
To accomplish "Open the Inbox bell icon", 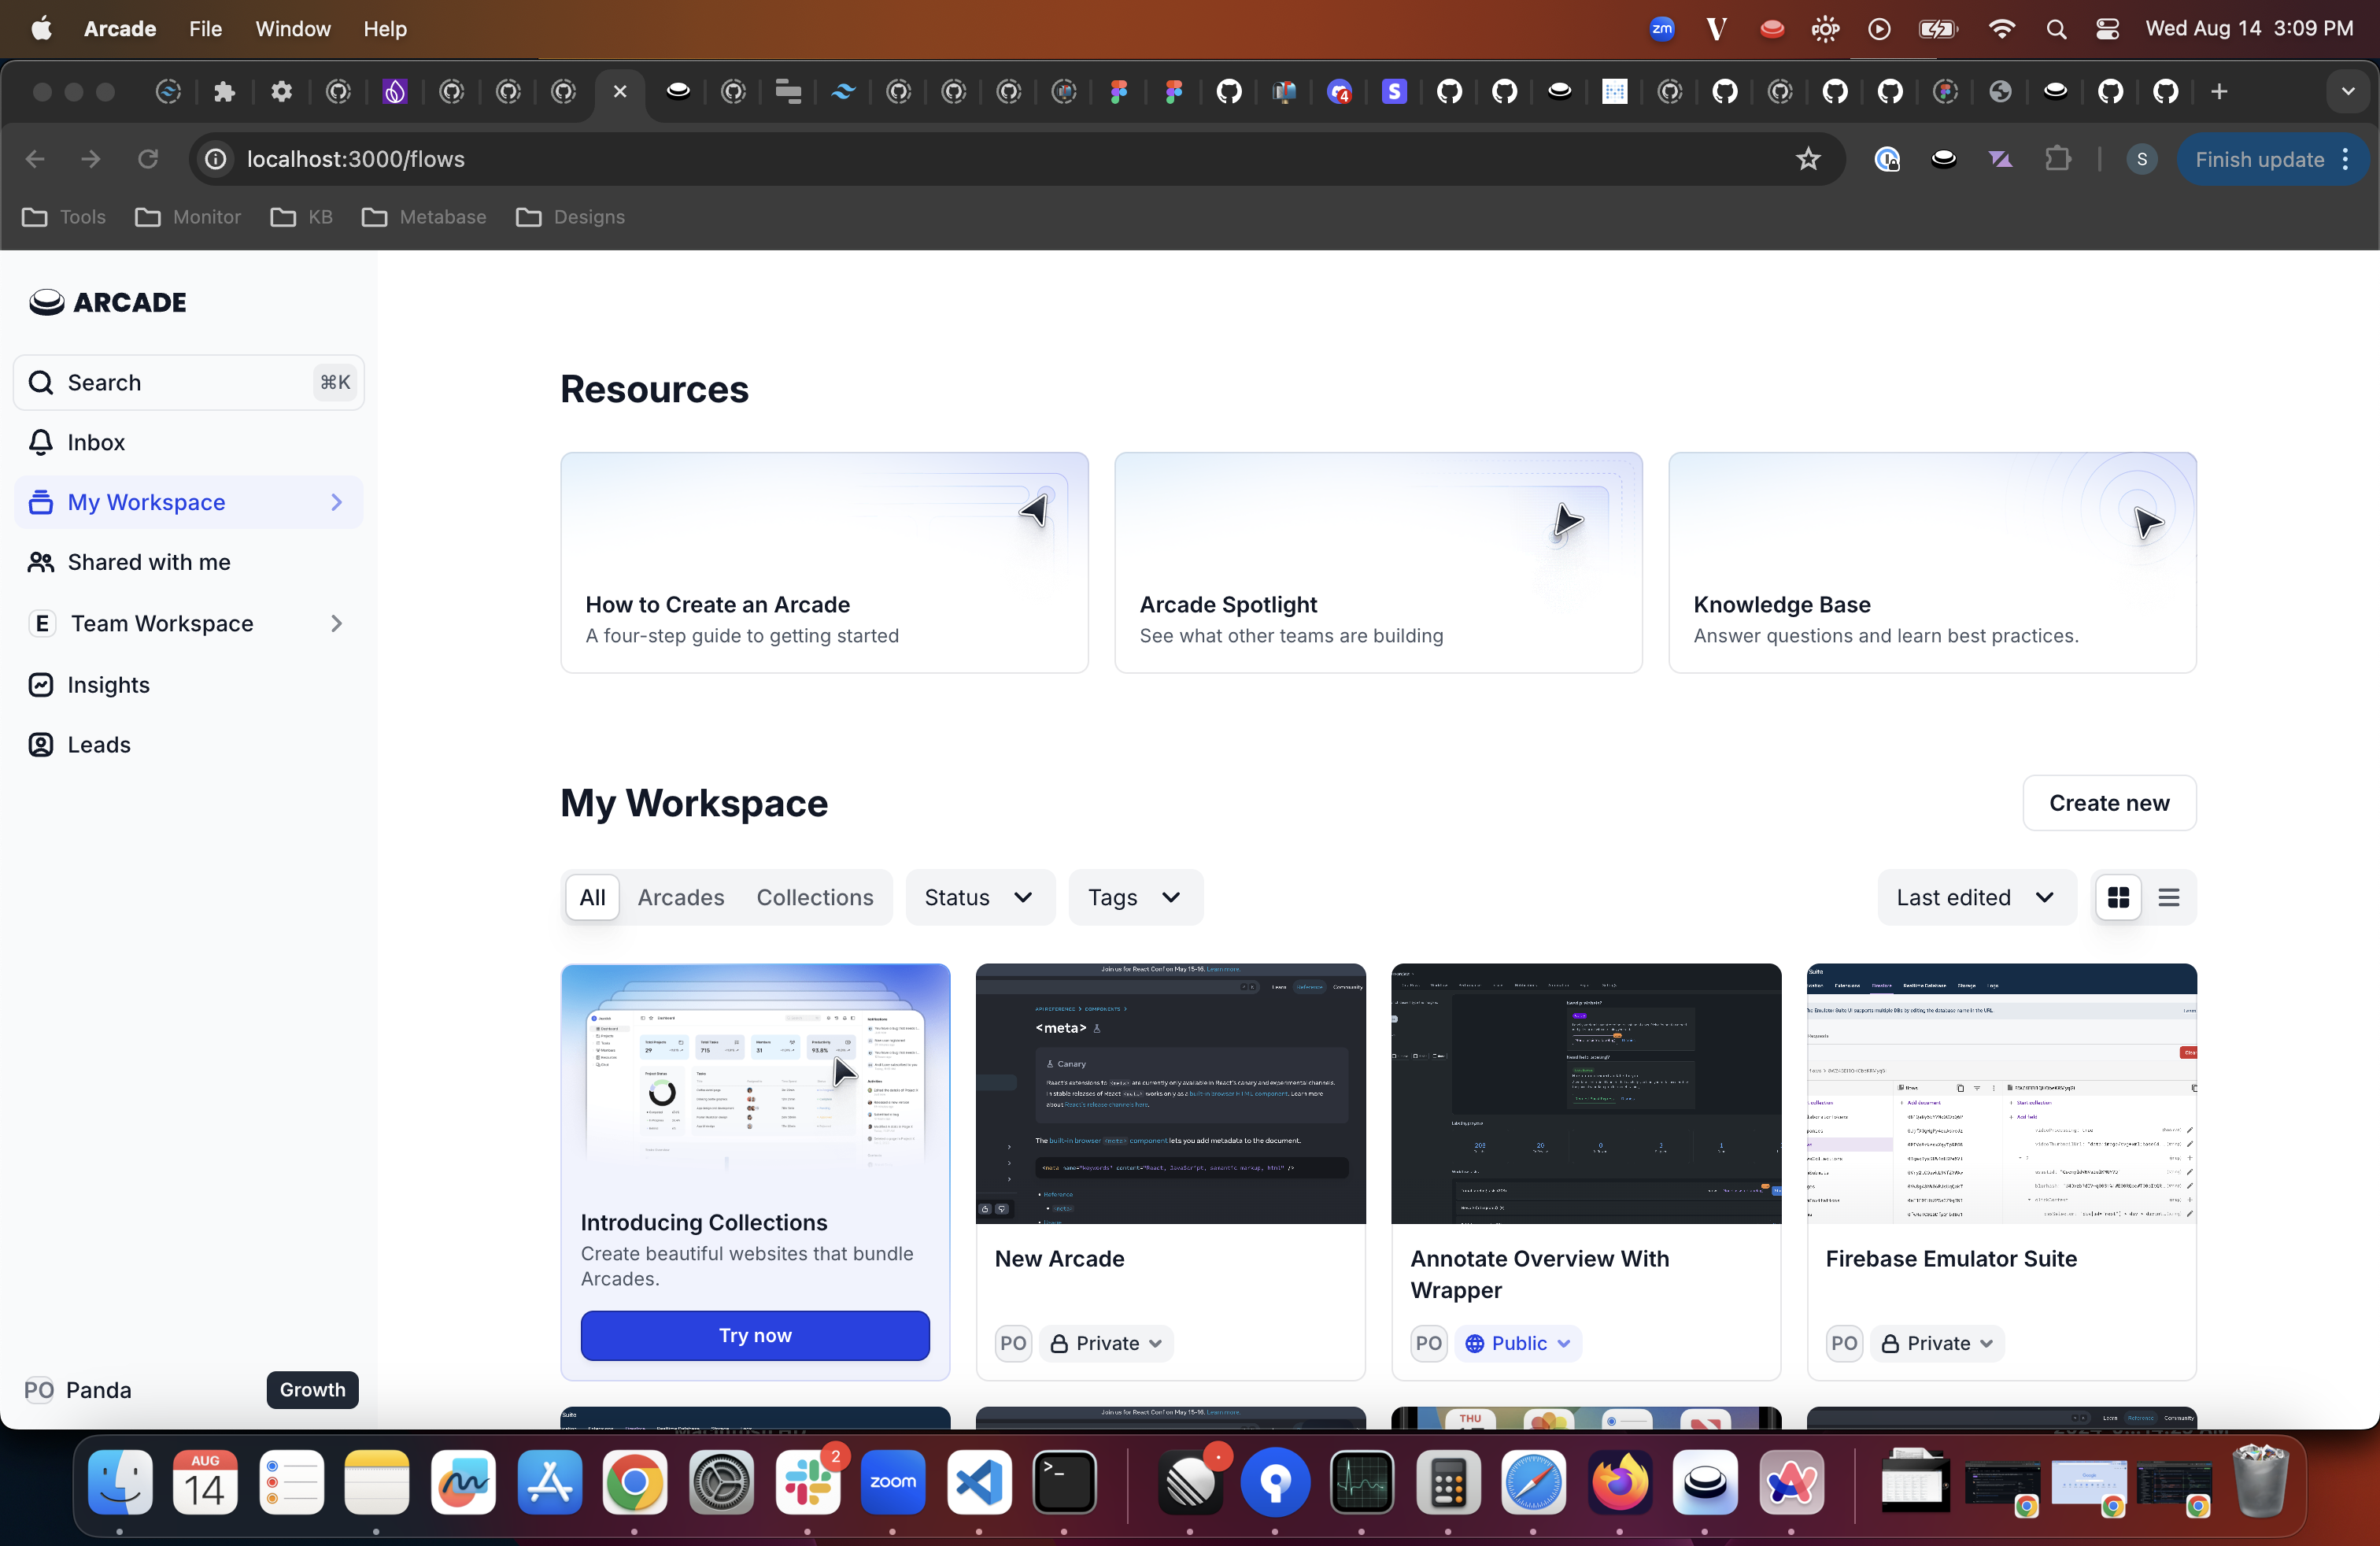I will pyautogui.click(x=40, y=442).
